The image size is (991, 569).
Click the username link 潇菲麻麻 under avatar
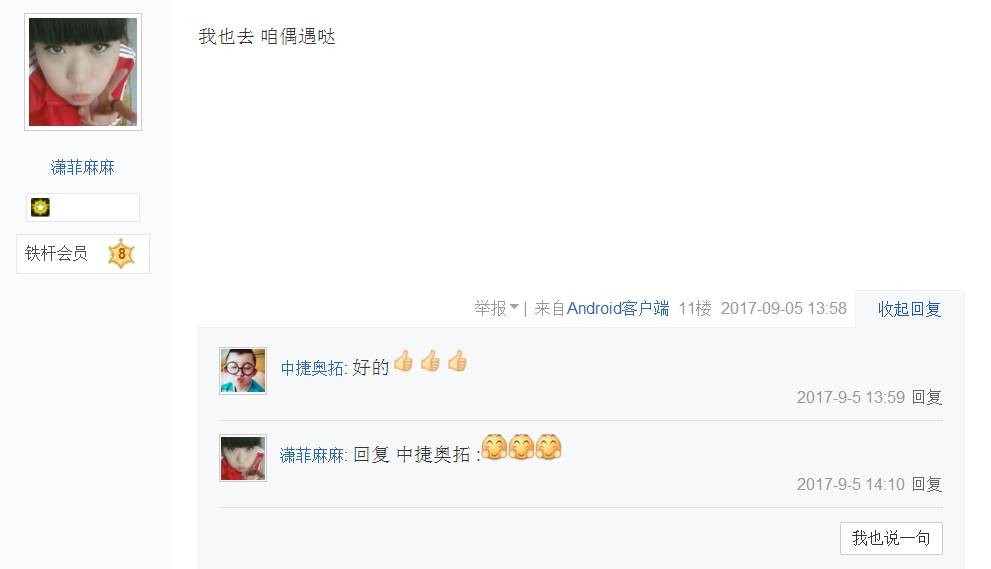(83, 168)
